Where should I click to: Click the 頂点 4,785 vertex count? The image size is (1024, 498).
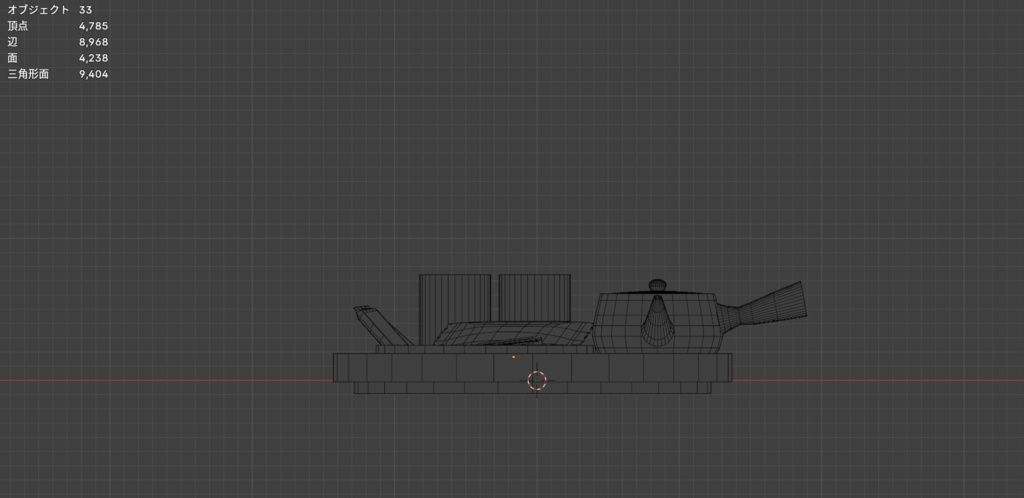(x=57, y=26)
